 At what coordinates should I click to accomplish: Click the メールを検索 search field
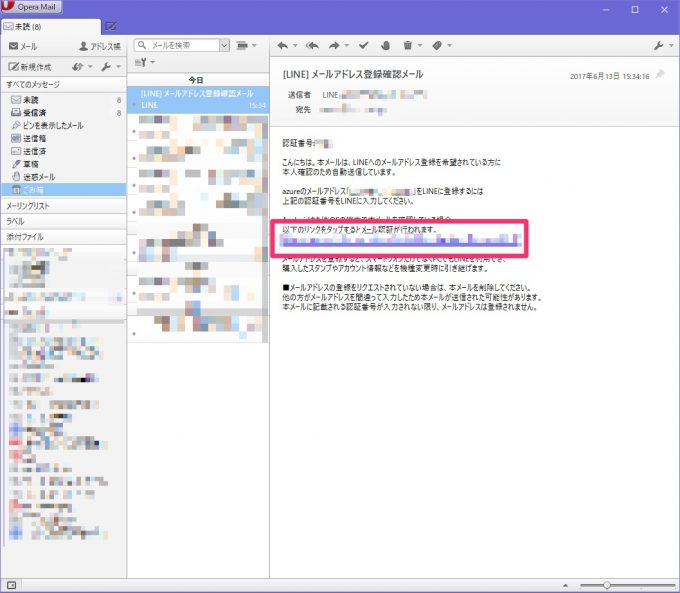(x=177, y=45)
